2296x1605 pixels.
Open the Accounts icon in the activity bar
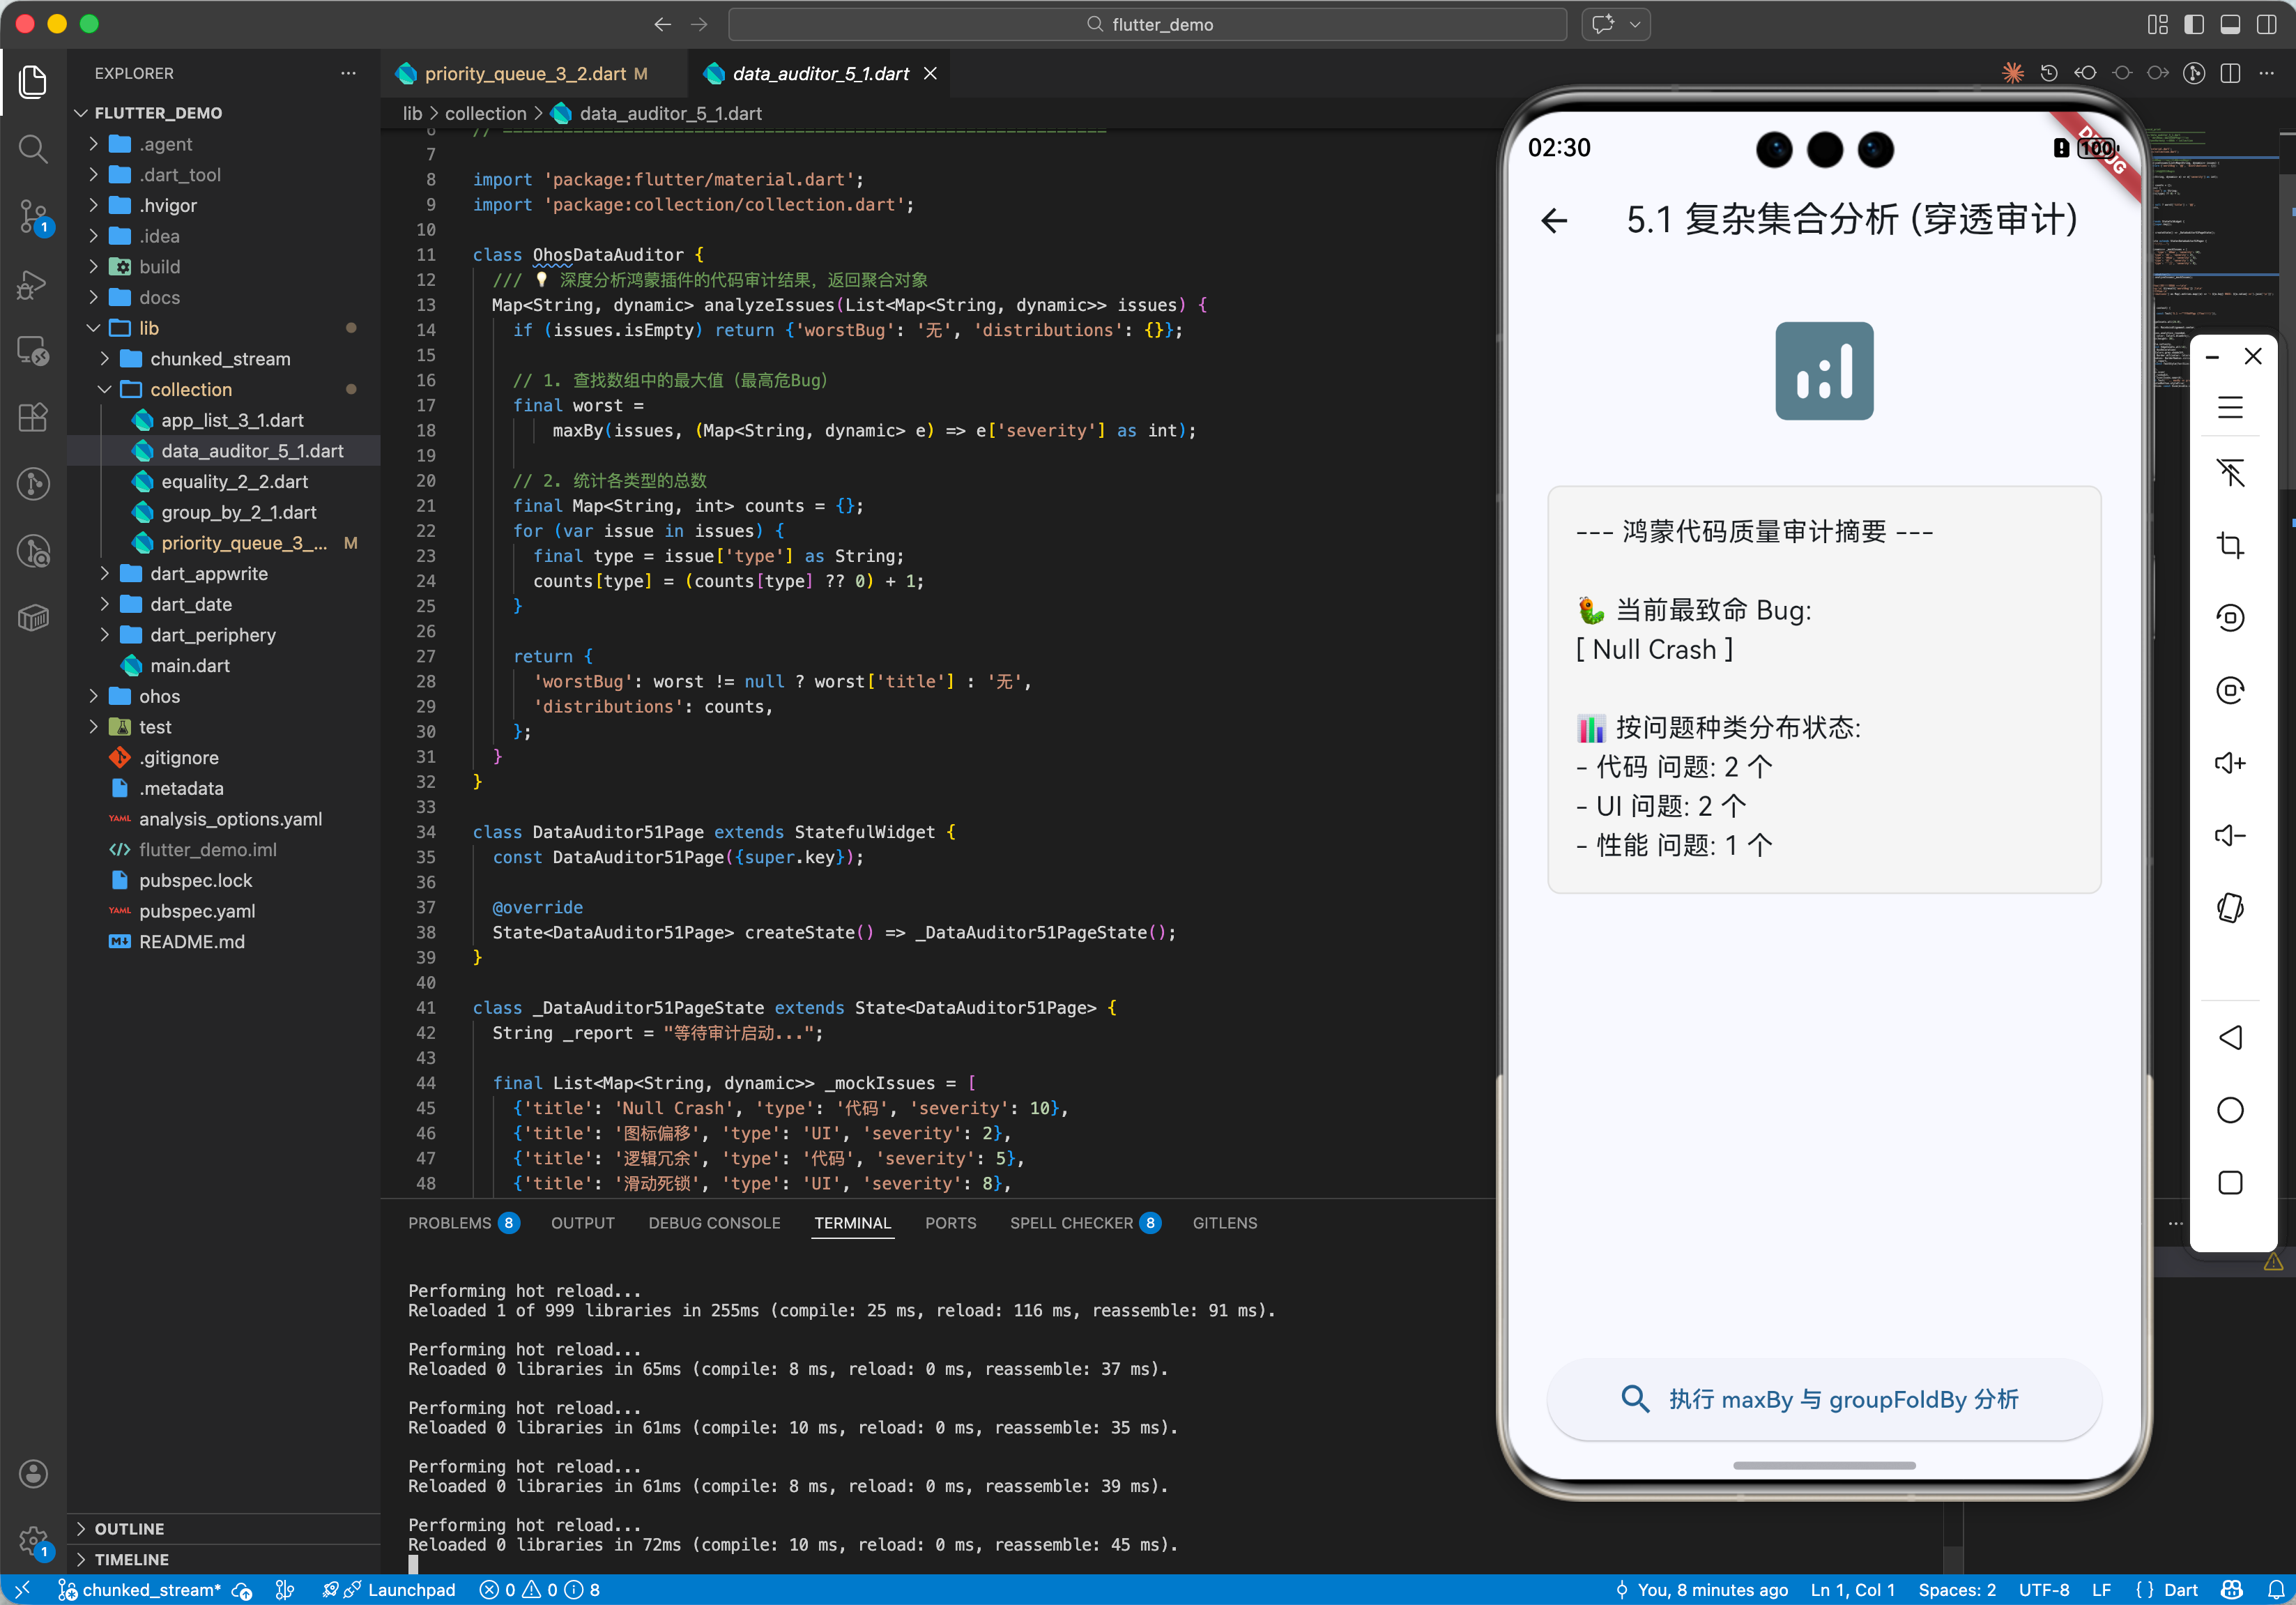(x=33, y=1473)
